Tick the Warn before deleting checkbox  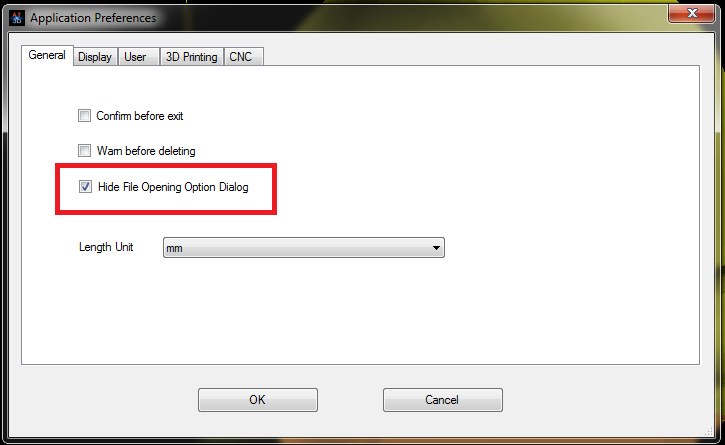[84, 150]
